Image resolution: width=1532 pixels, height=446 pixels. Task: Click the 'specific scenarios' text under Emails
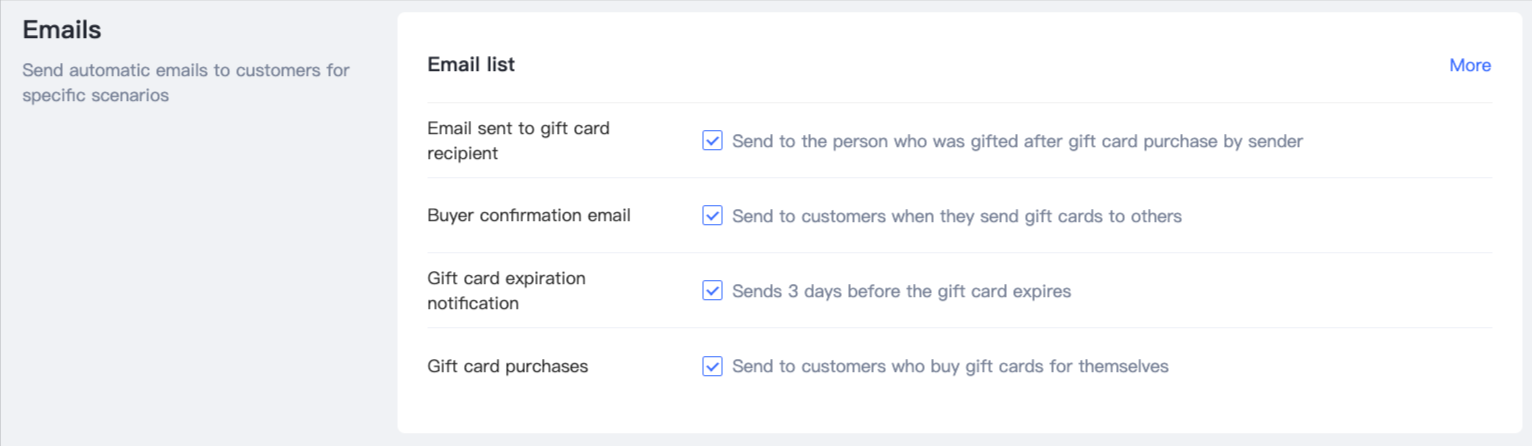[x=95, y=96]
